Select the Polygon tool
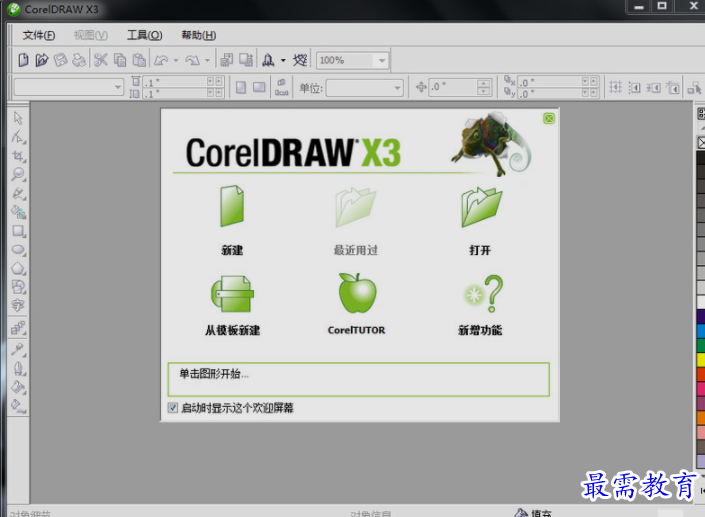The width and height of the screenshot is (705, 517). [x=18, y=268]
